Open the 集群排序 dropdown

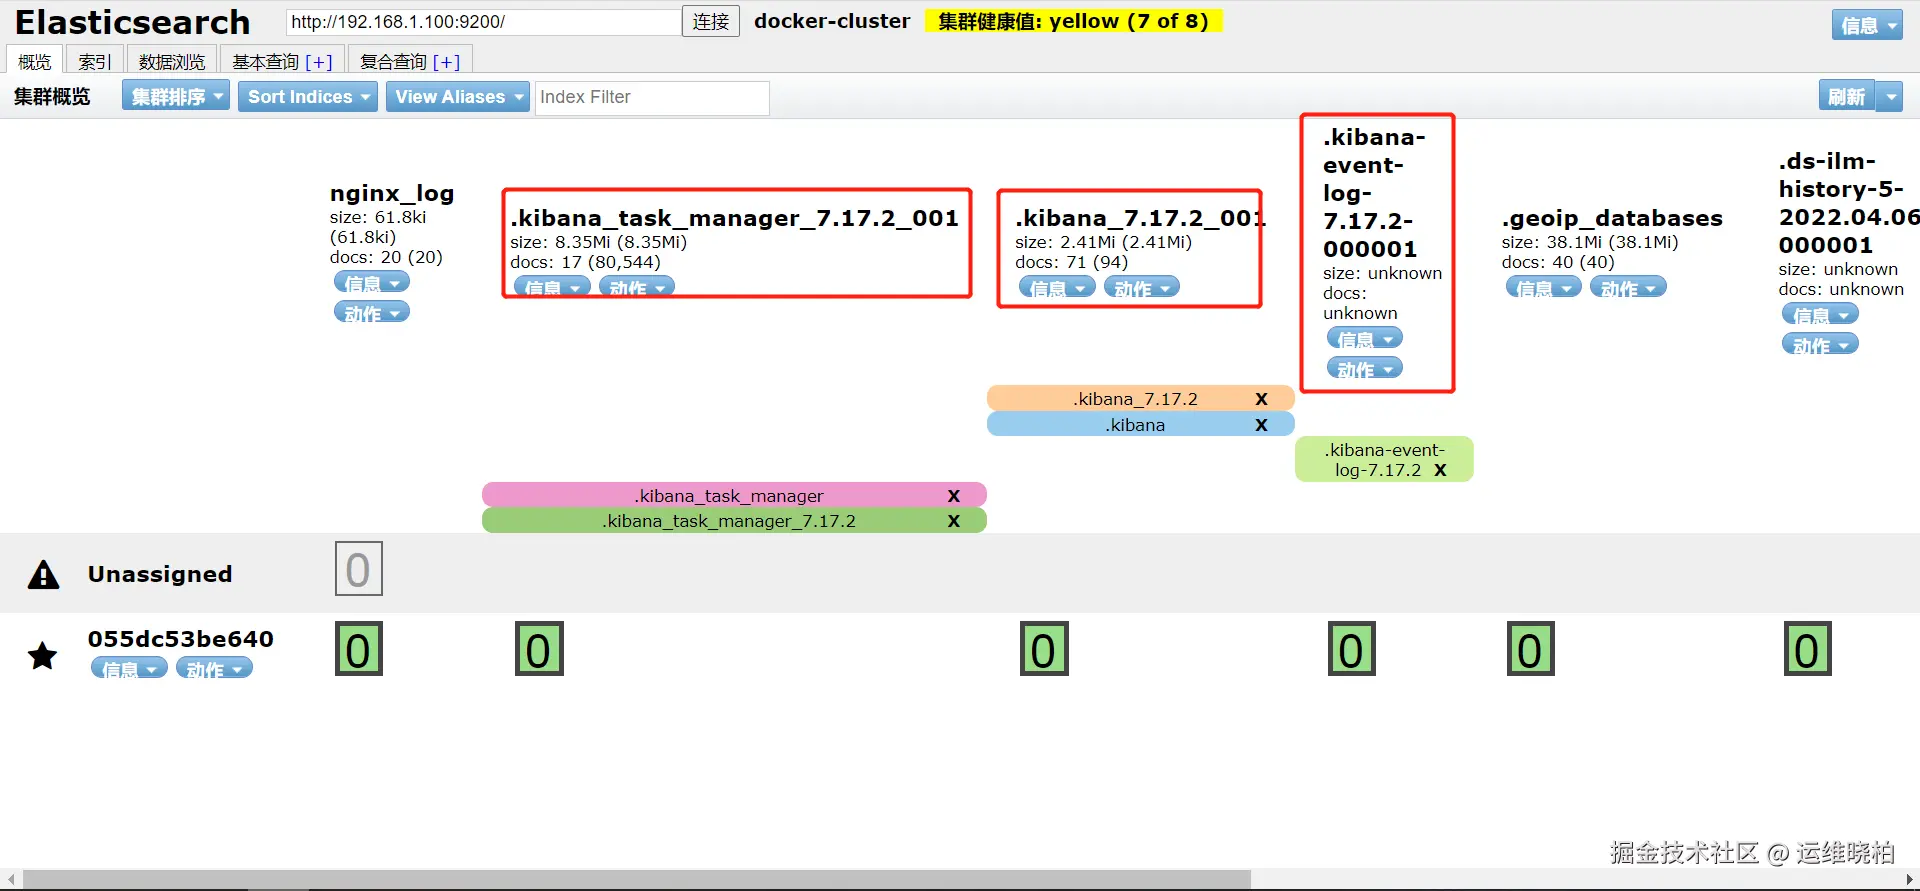[176, 96]
